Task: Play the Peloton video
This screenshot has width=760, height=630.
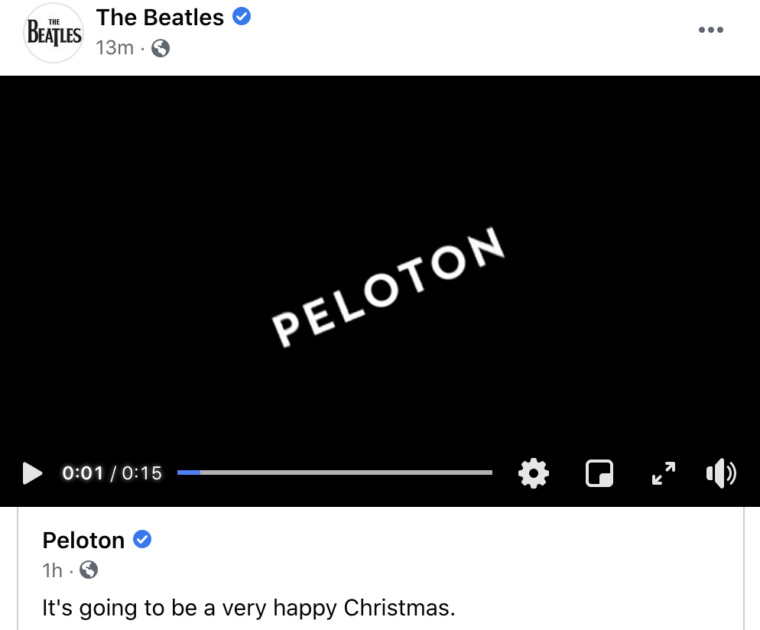Action: [x=32, y=473]
